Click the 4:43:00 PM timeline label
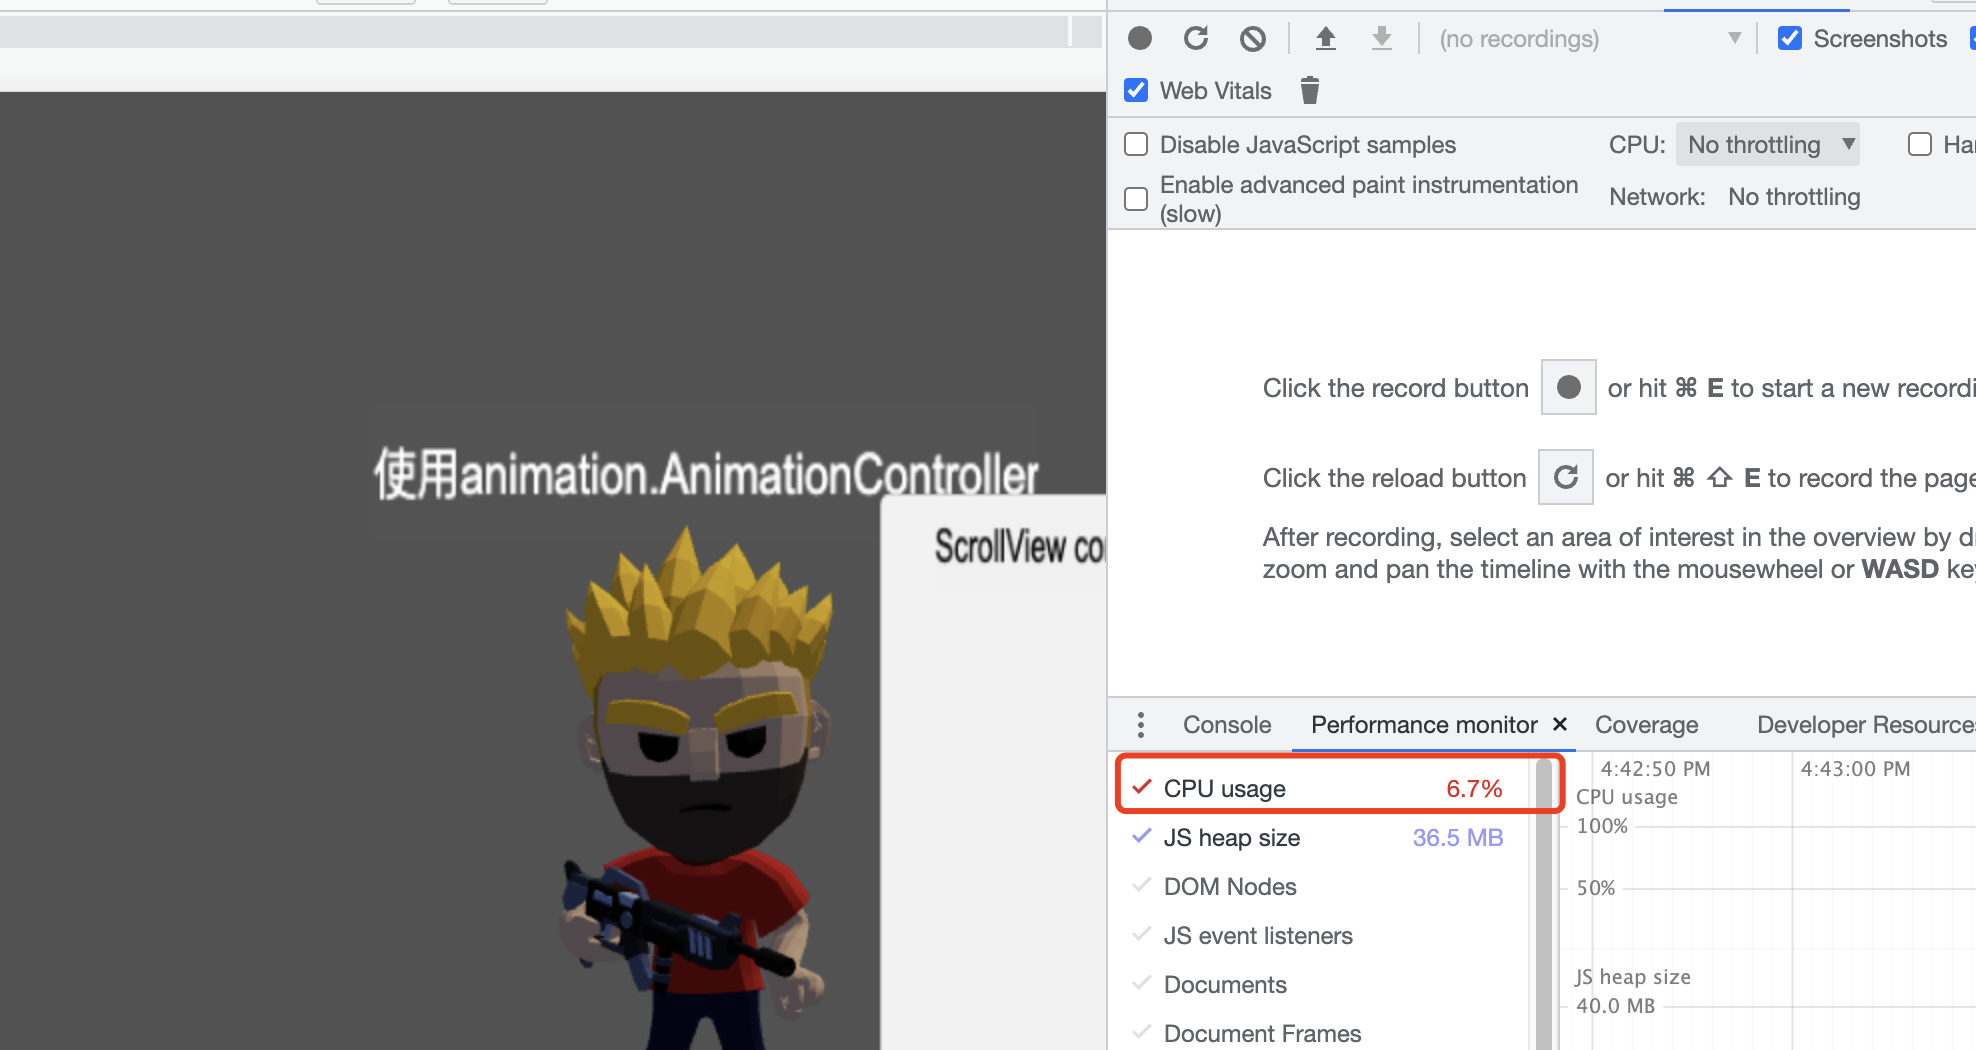 (x=1855, y=769)
